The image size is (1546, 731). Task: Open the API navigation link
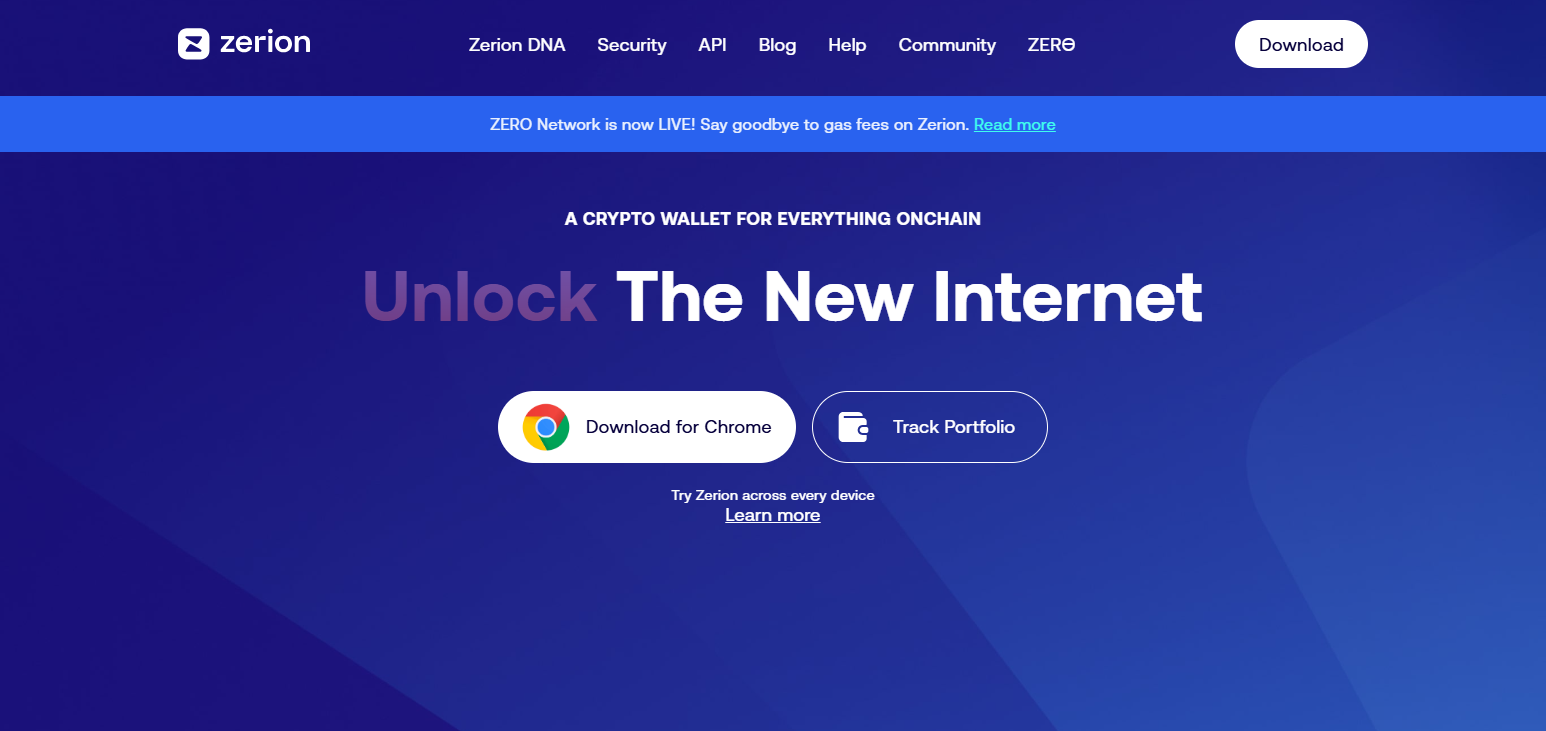point(712,45)
